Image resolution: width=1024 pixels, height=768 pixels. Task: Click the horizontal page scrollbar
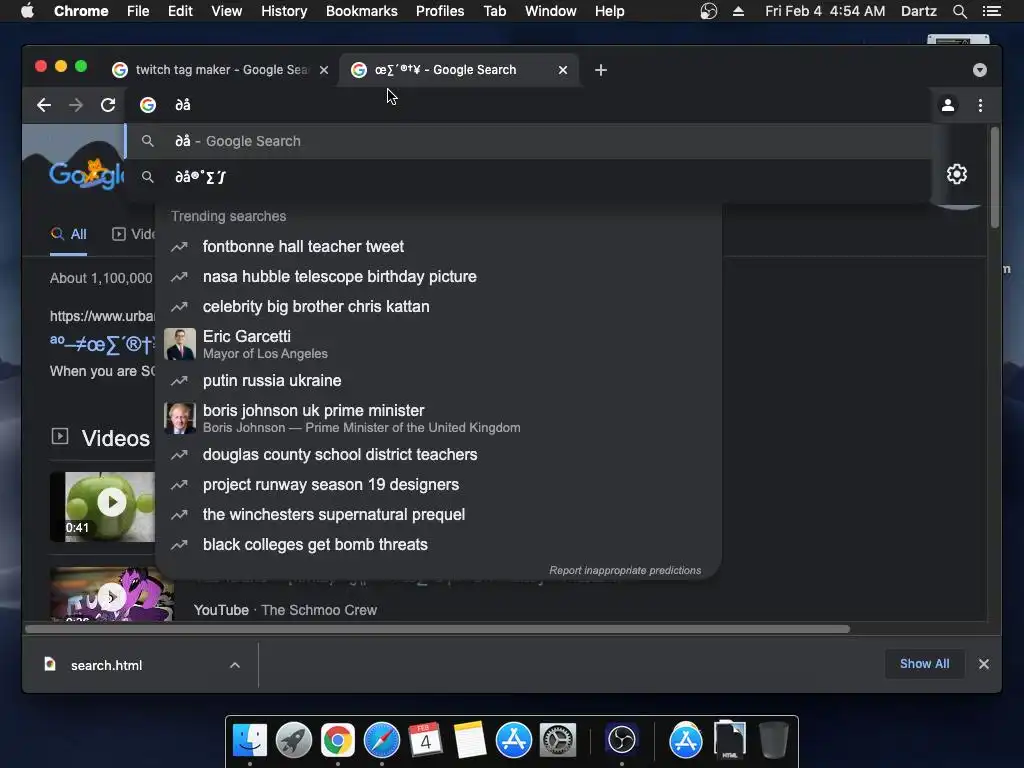point(438,629)
